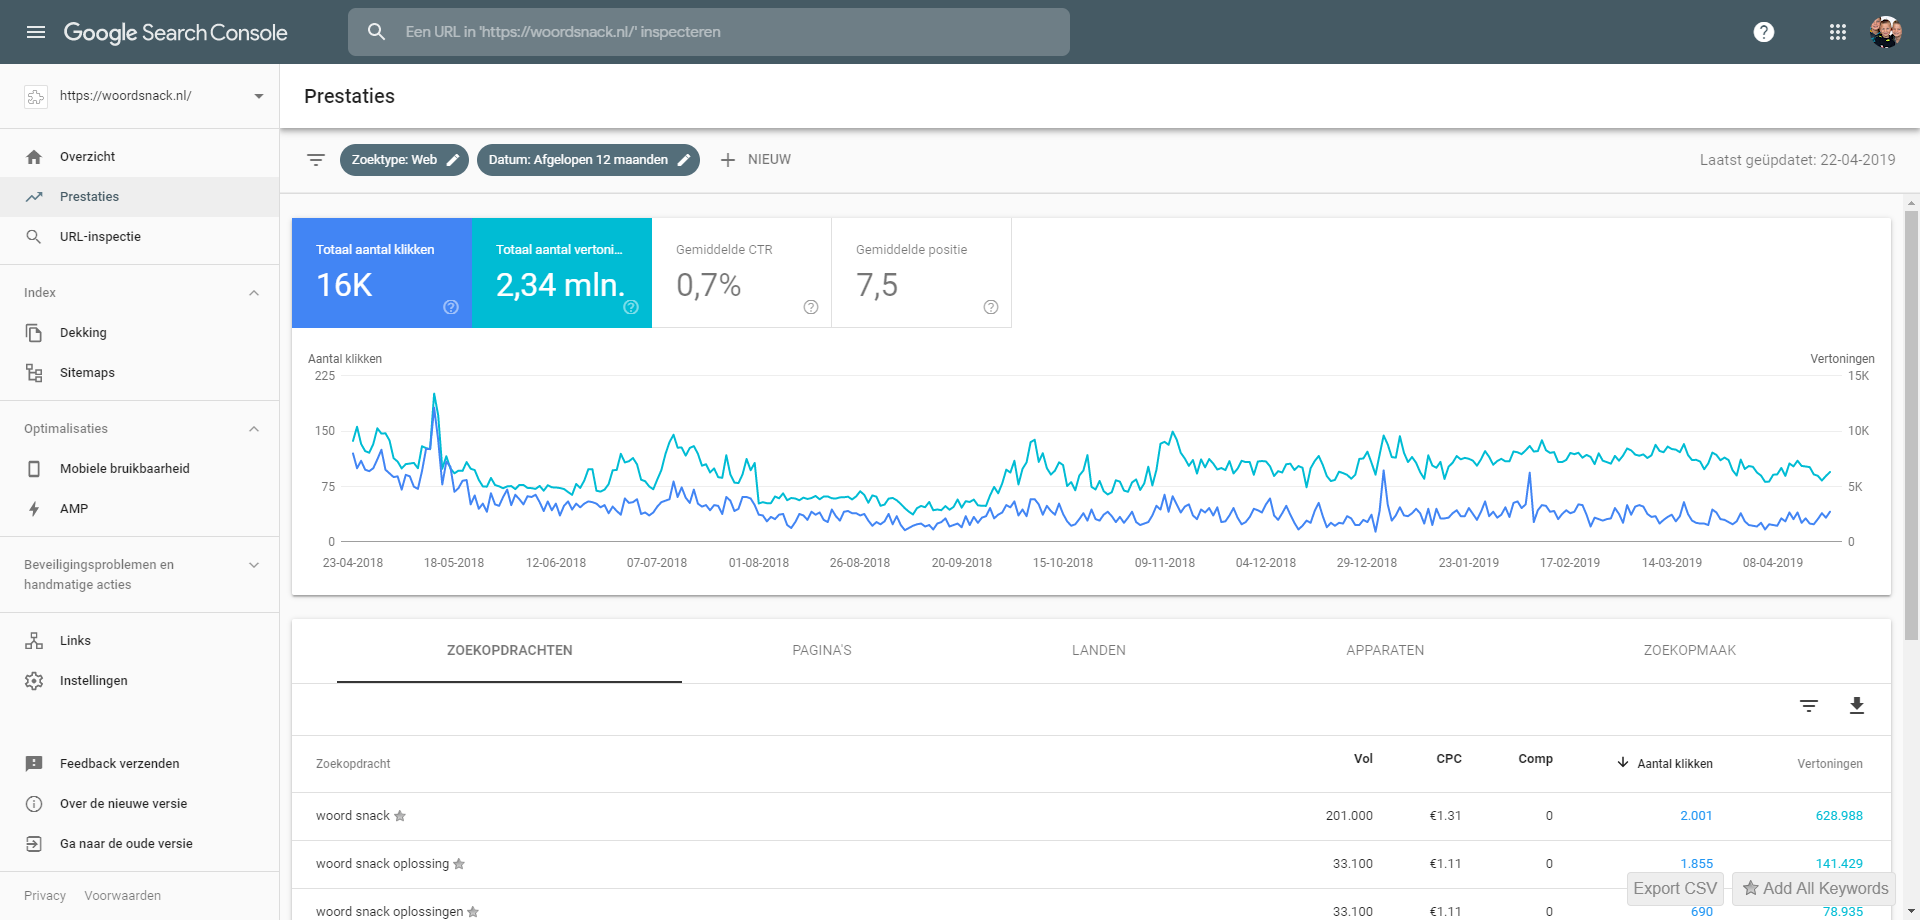Viewport: 1920px width, 920px height.
Task: Click the Mobiele bruikbaarheid phone icon
Action: (x=34, y=469)
